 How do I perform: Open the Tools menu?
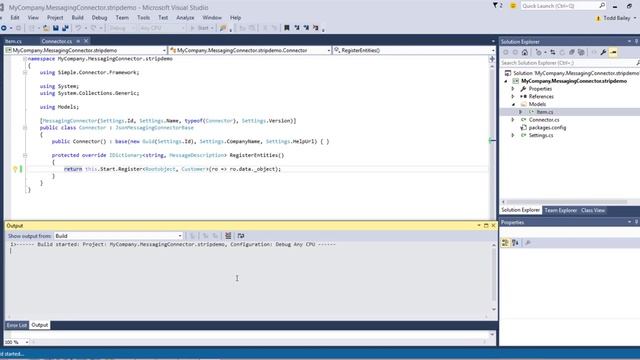tap(143, 18)
